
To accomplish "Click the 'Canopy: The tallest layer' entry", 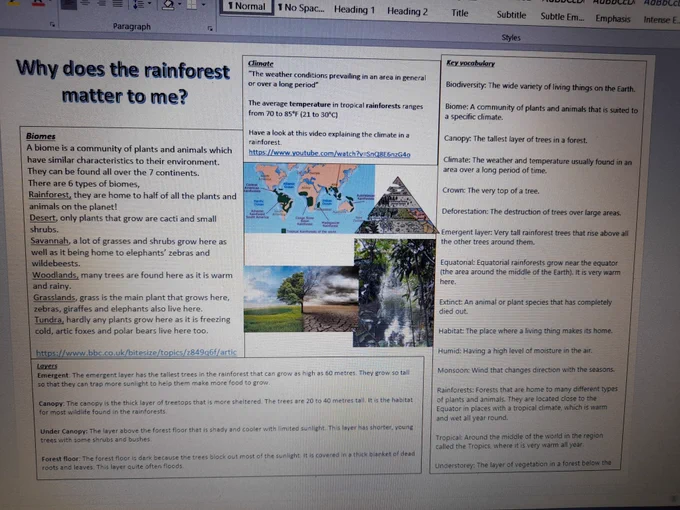I will (x=516, y=139).
